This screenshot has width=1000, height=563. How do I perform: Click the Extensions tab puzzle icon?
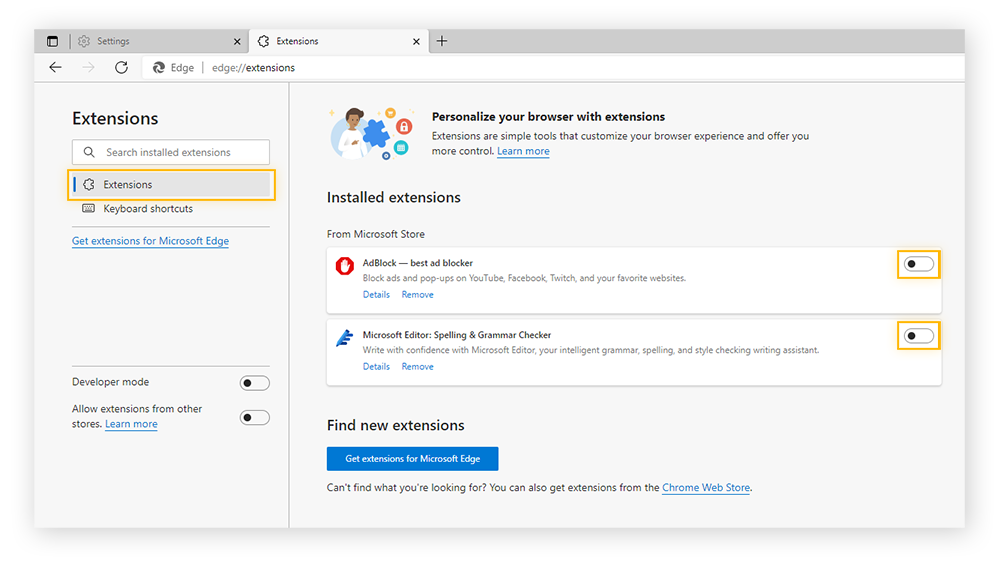tap(263, 41)
